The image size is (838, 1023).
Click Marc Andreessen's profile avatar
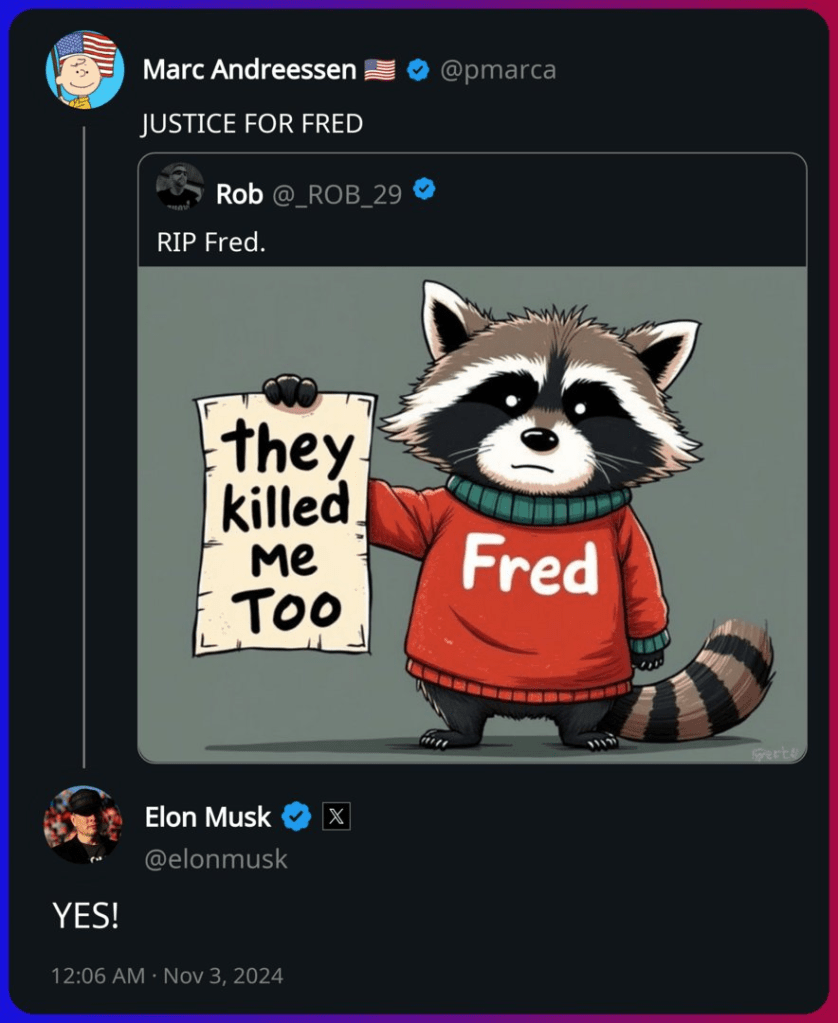pos(85,69)
